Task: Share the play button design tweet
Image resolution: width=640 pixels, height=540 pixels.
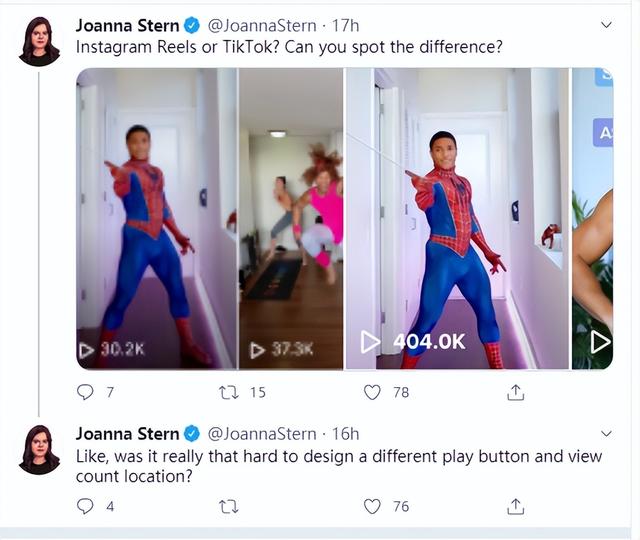Action: 516,506
